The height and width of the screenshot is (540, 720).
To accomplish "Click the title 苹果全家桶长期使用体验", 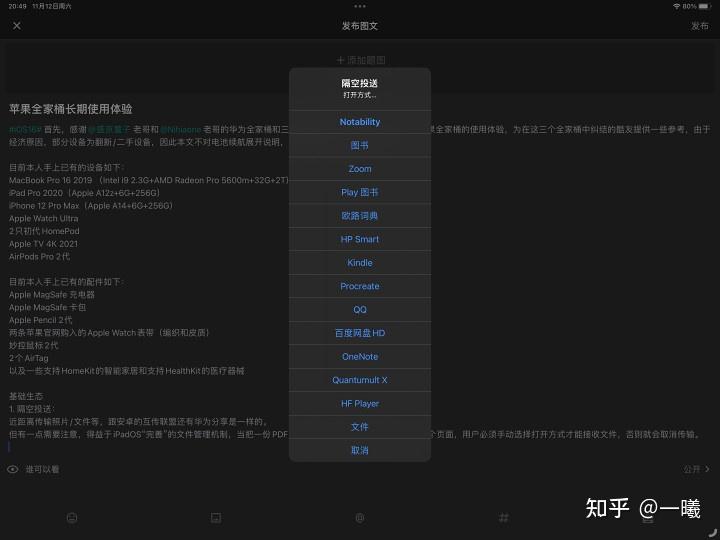I will pyautogui.click(x=71, y=109).
